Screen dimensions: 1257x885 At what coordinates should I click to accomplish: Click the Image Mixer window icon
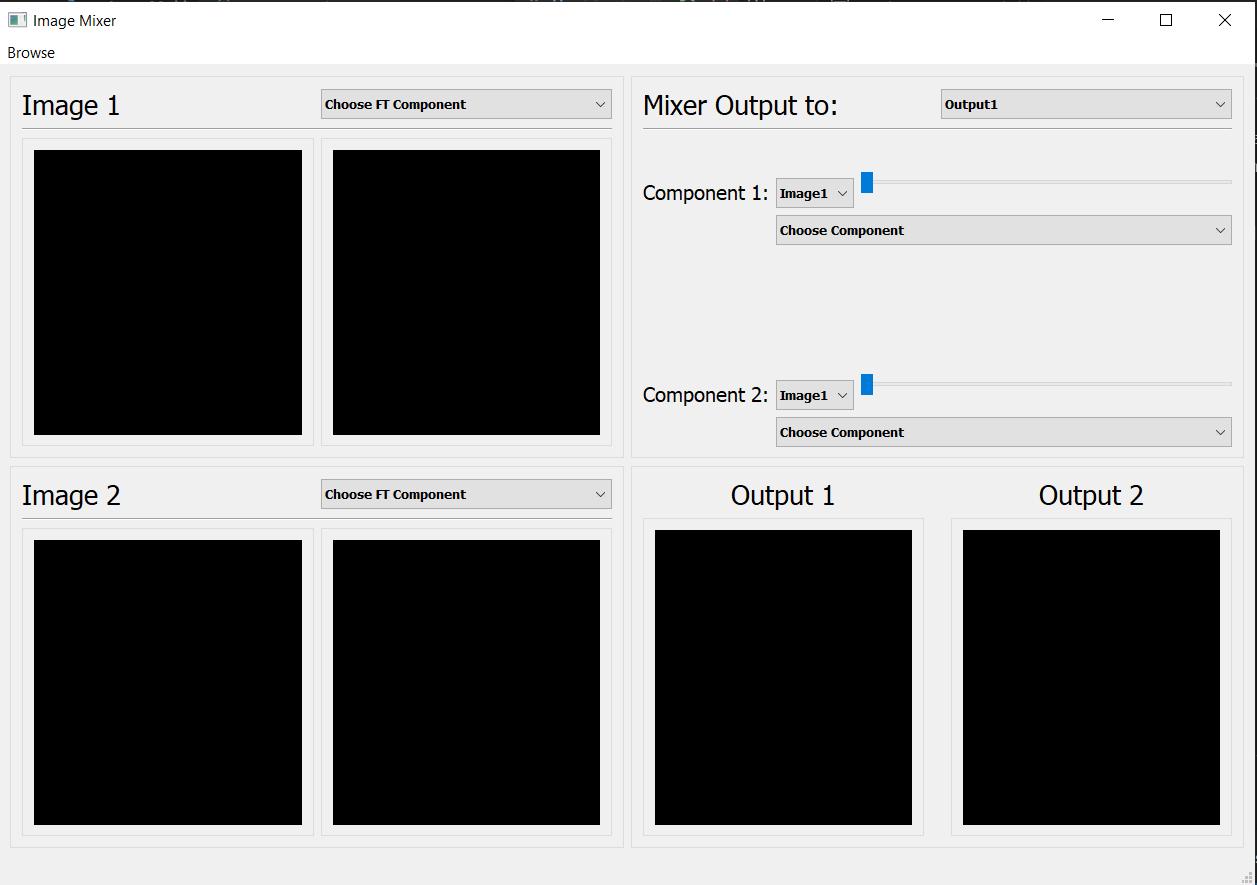17,20
